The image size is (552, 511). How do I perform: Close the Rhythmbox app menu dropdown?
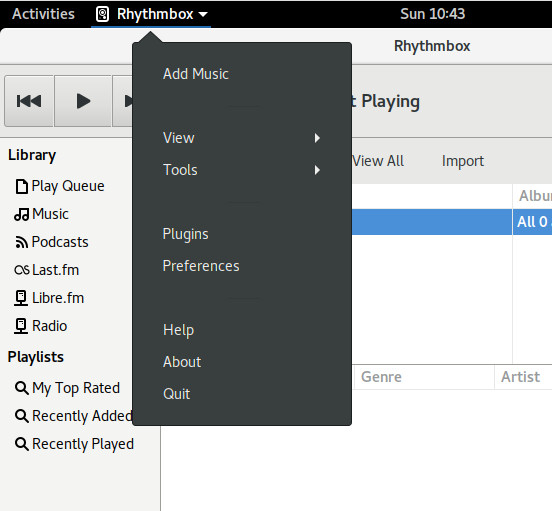pyautogui.click(x=151, y=14)
